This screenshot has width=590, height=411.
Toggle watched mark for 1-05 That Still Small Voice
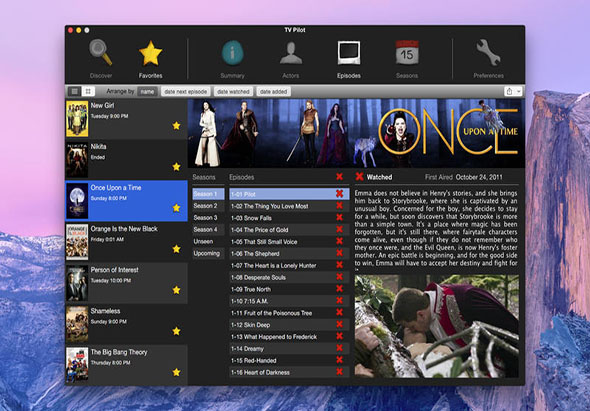339,241
